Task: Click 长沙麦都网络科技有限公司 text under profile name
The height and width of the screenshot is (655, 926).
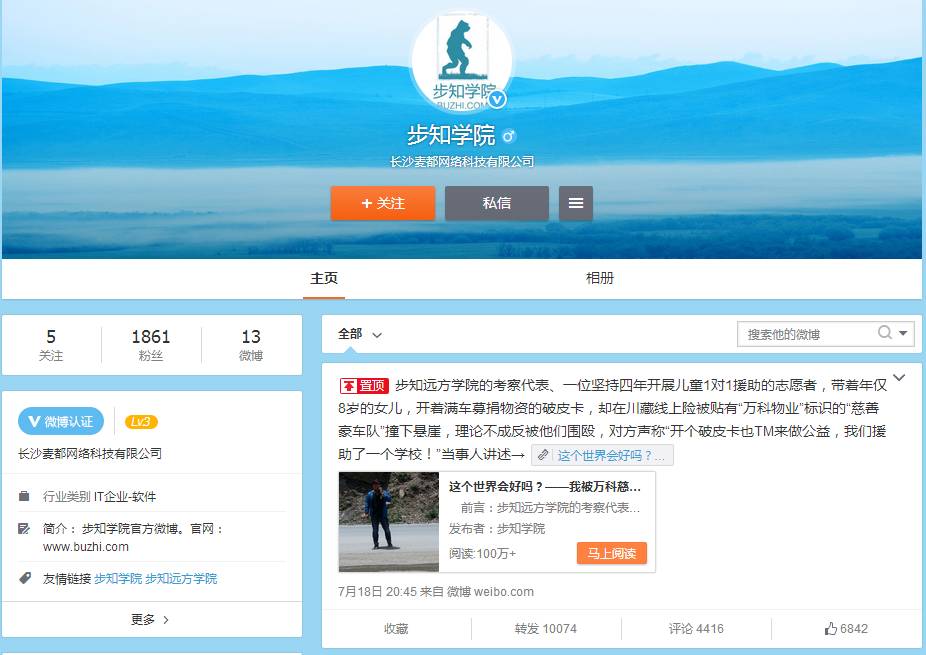Action: [x=462, y=161]
